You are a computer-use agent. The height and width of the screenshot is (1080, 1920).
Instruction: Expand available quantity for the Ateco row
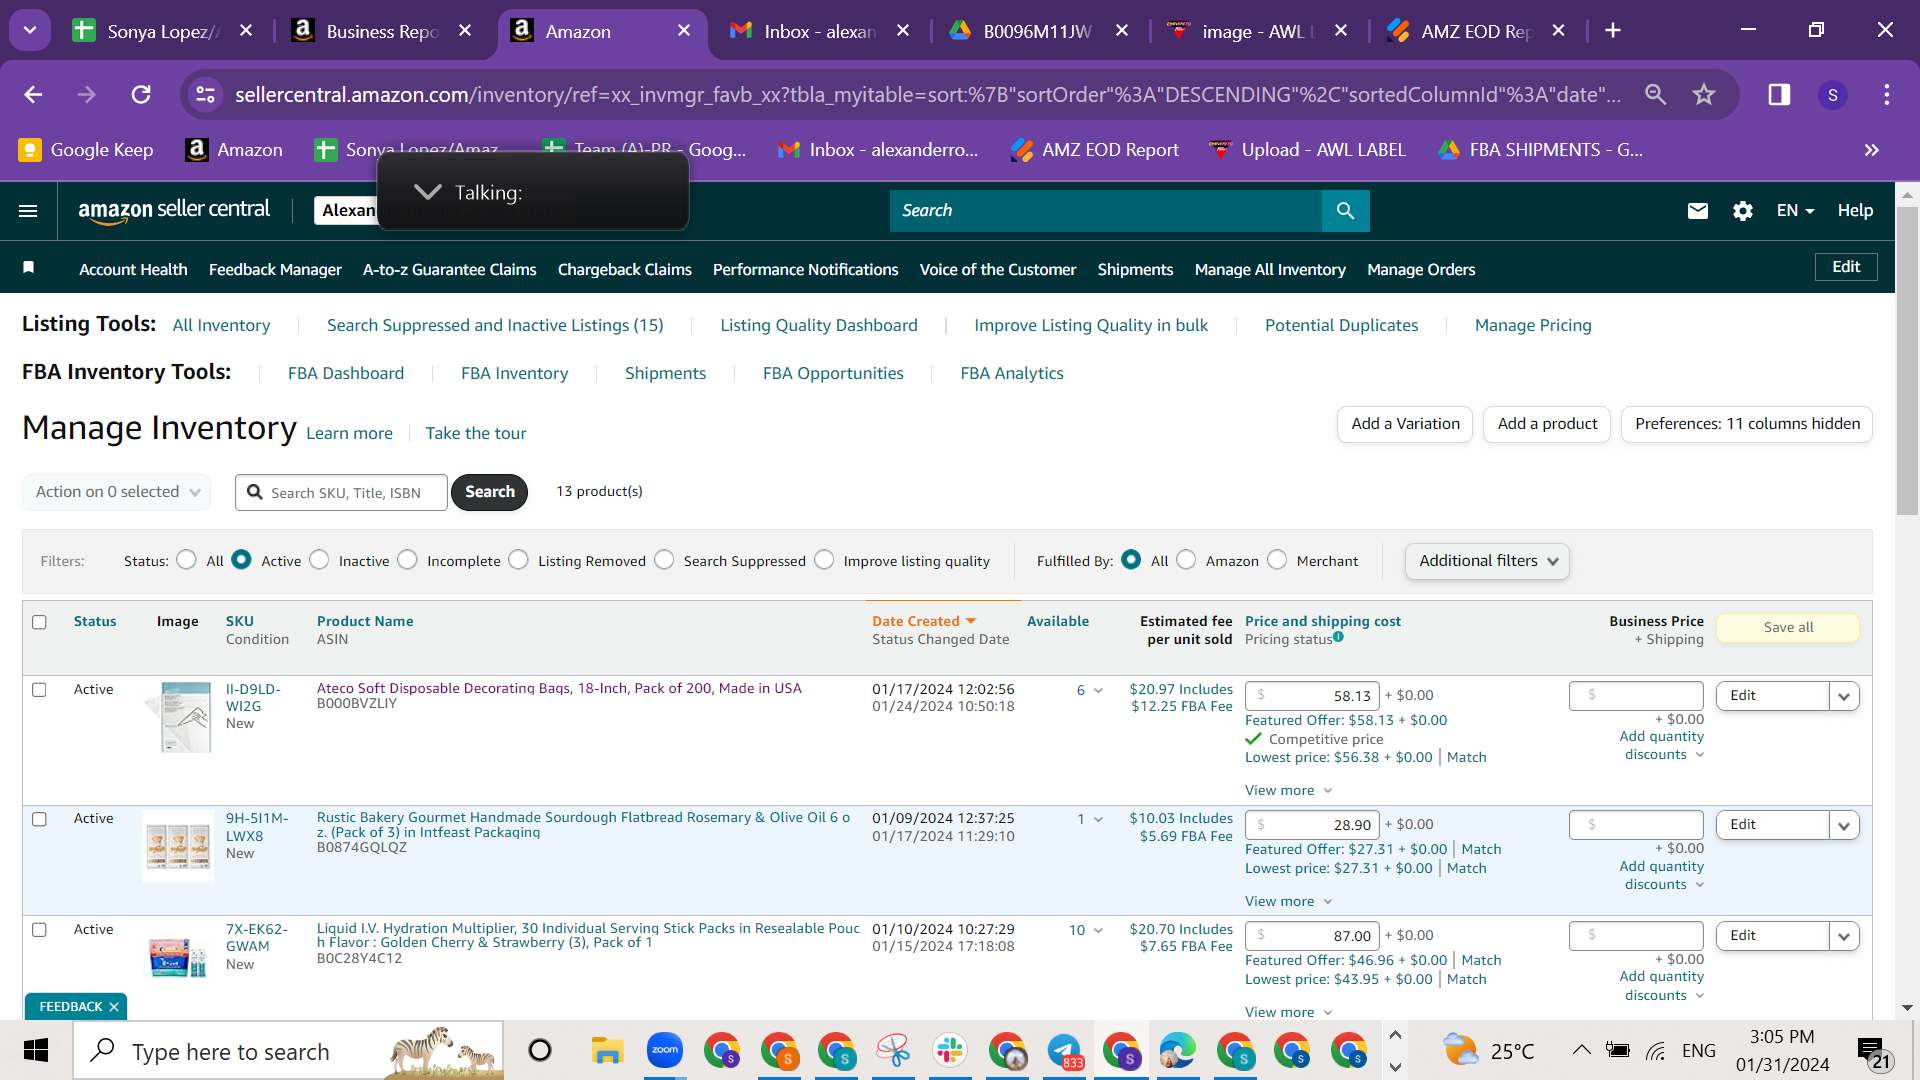pyautogui.click(x=1098, y=691)
